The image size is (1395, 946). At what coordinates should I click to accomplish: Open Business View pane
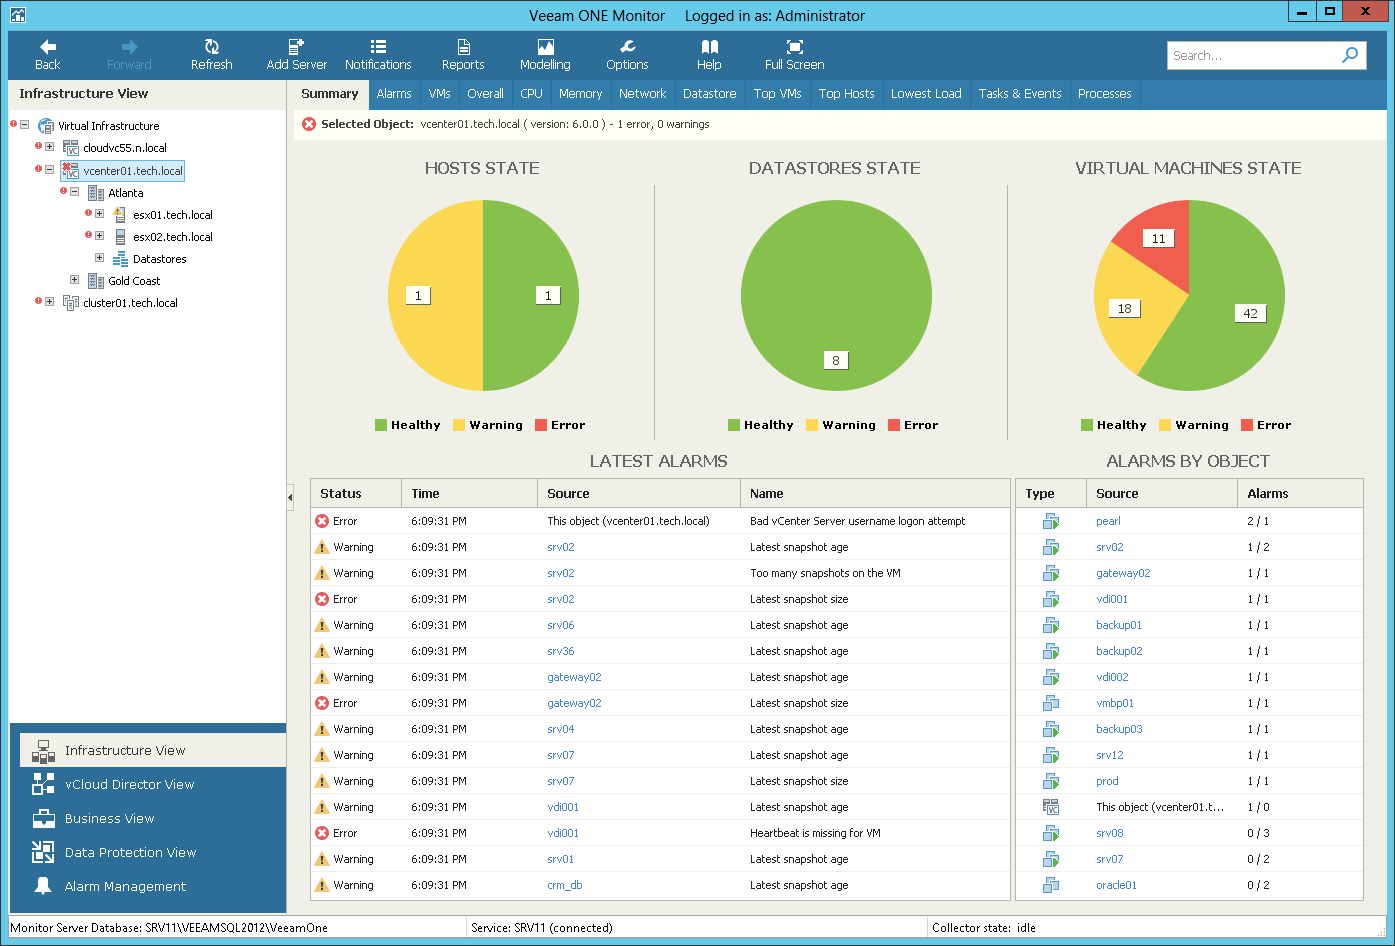[x=153, y=818]
